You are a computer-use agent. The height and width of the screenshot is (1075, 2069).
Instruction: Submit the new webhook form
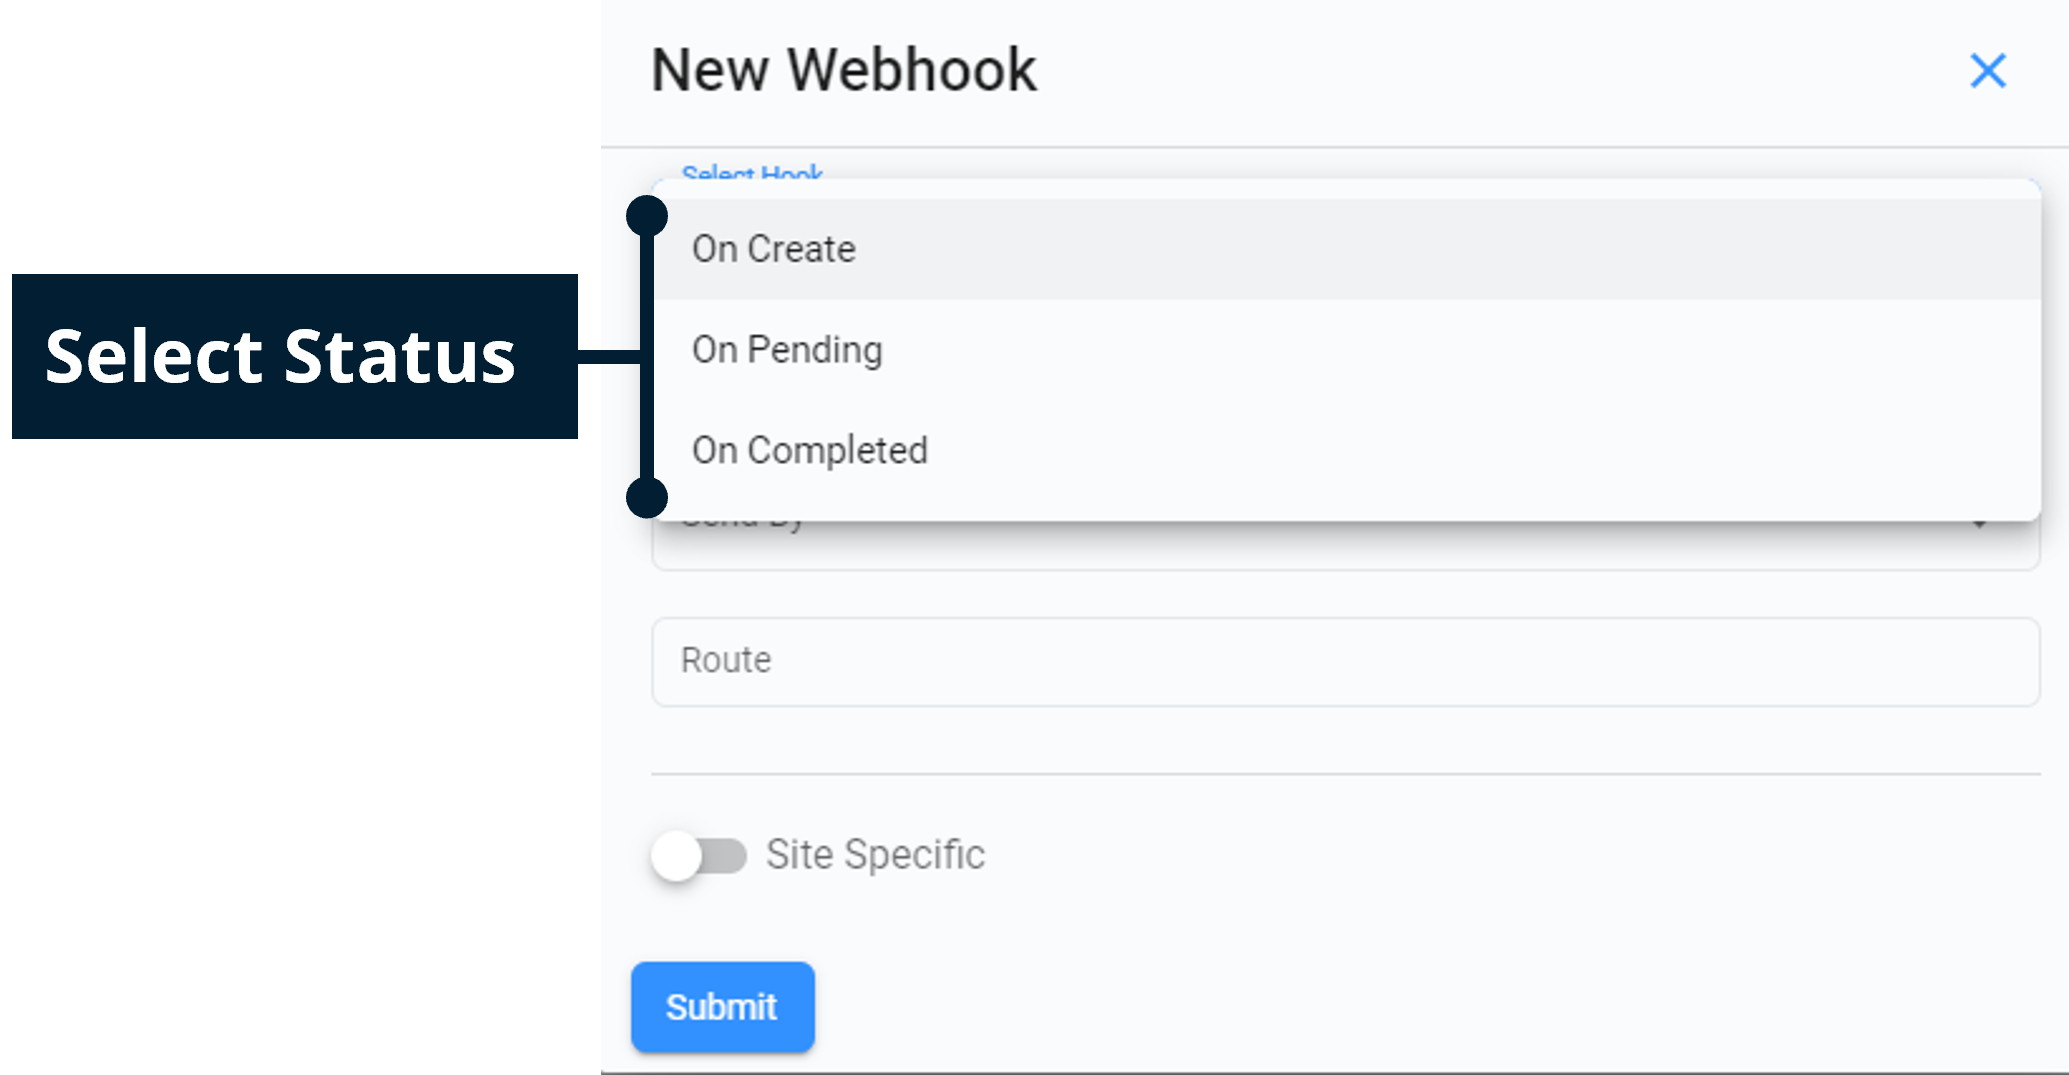[x=722, y=1007]
